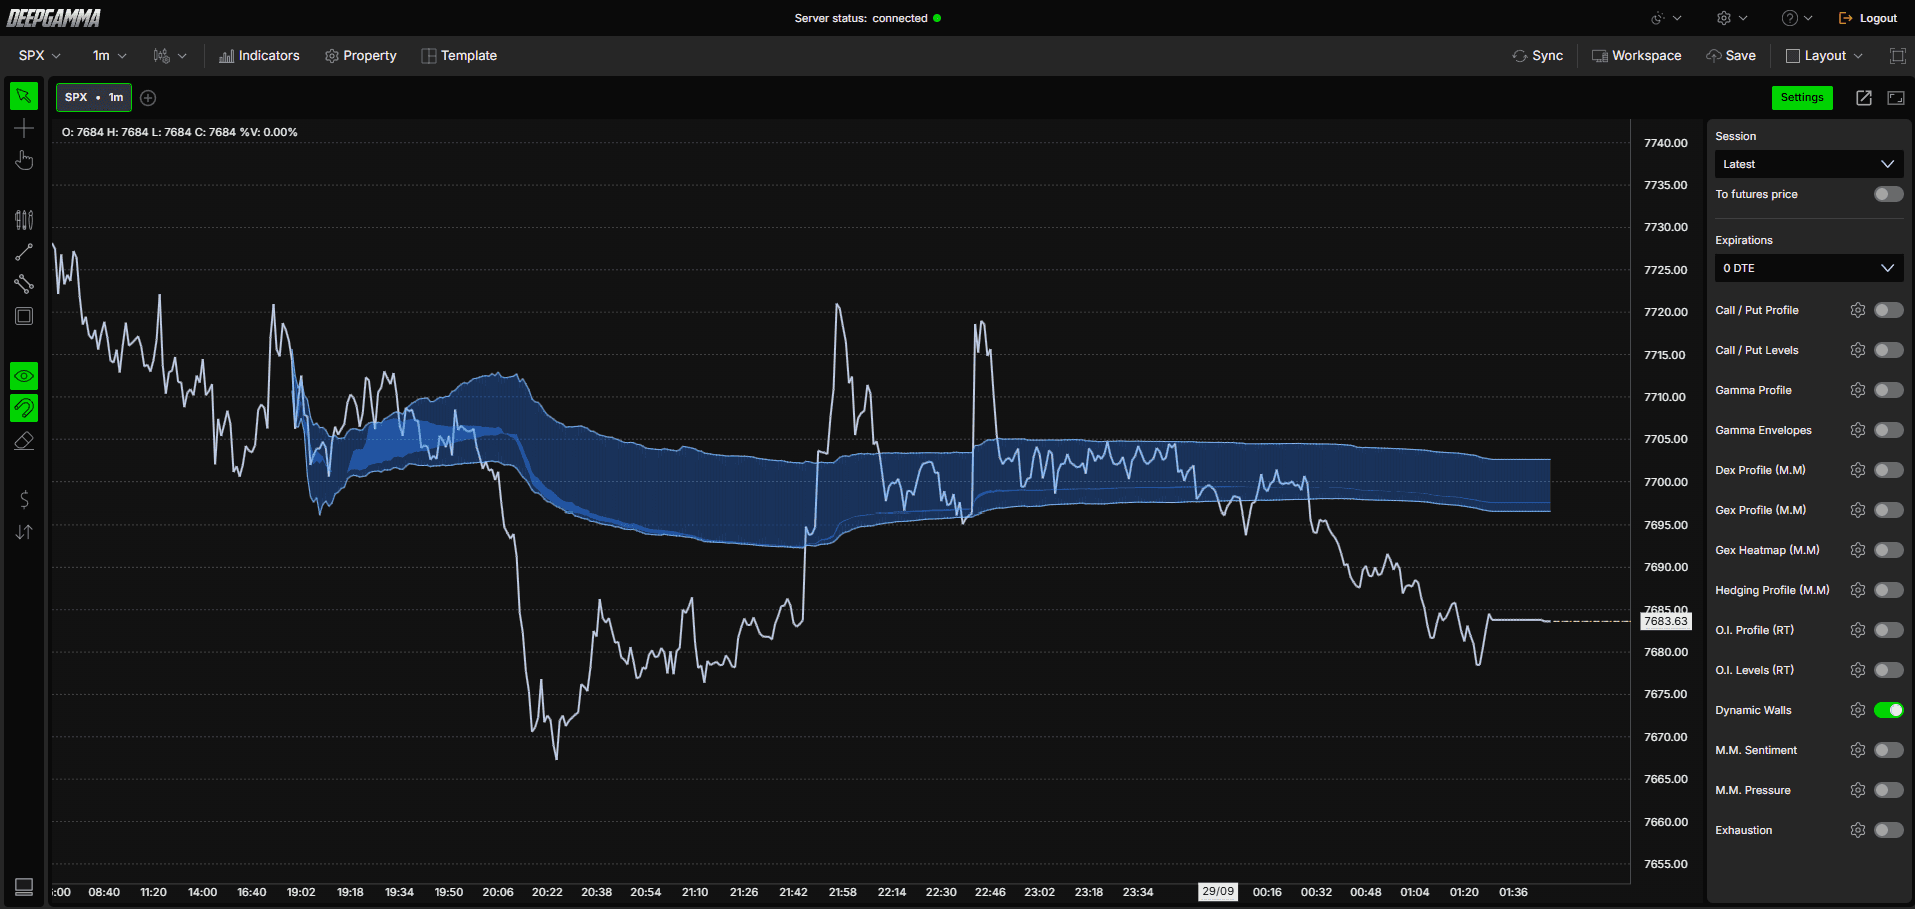
Task: Click the DEEPGAMMA logo
Action: 54,18
